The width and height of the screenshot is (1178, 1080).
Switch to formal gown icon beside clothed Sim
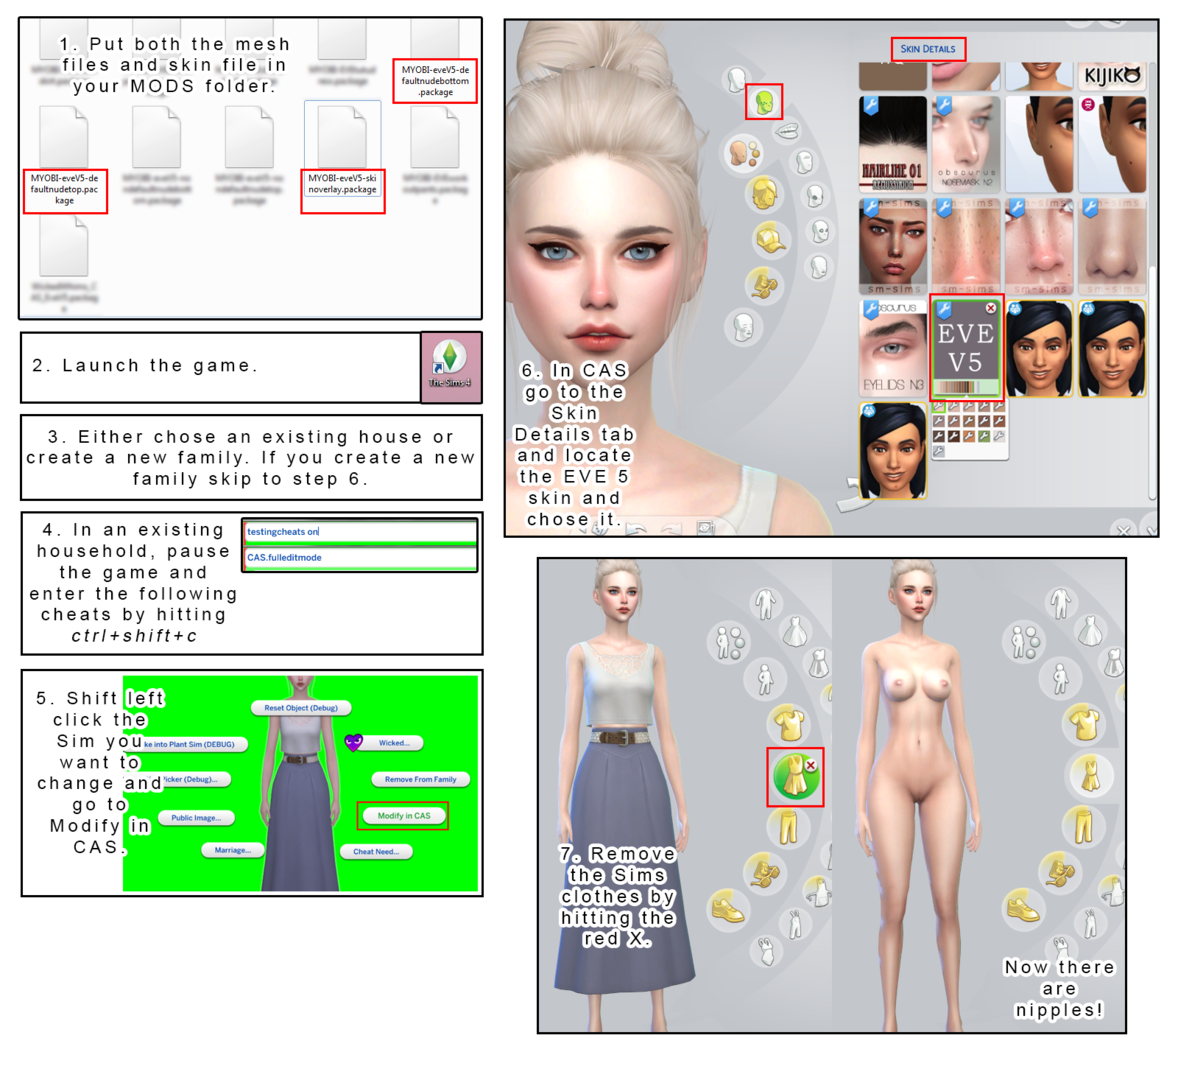(x=794, y=631)
